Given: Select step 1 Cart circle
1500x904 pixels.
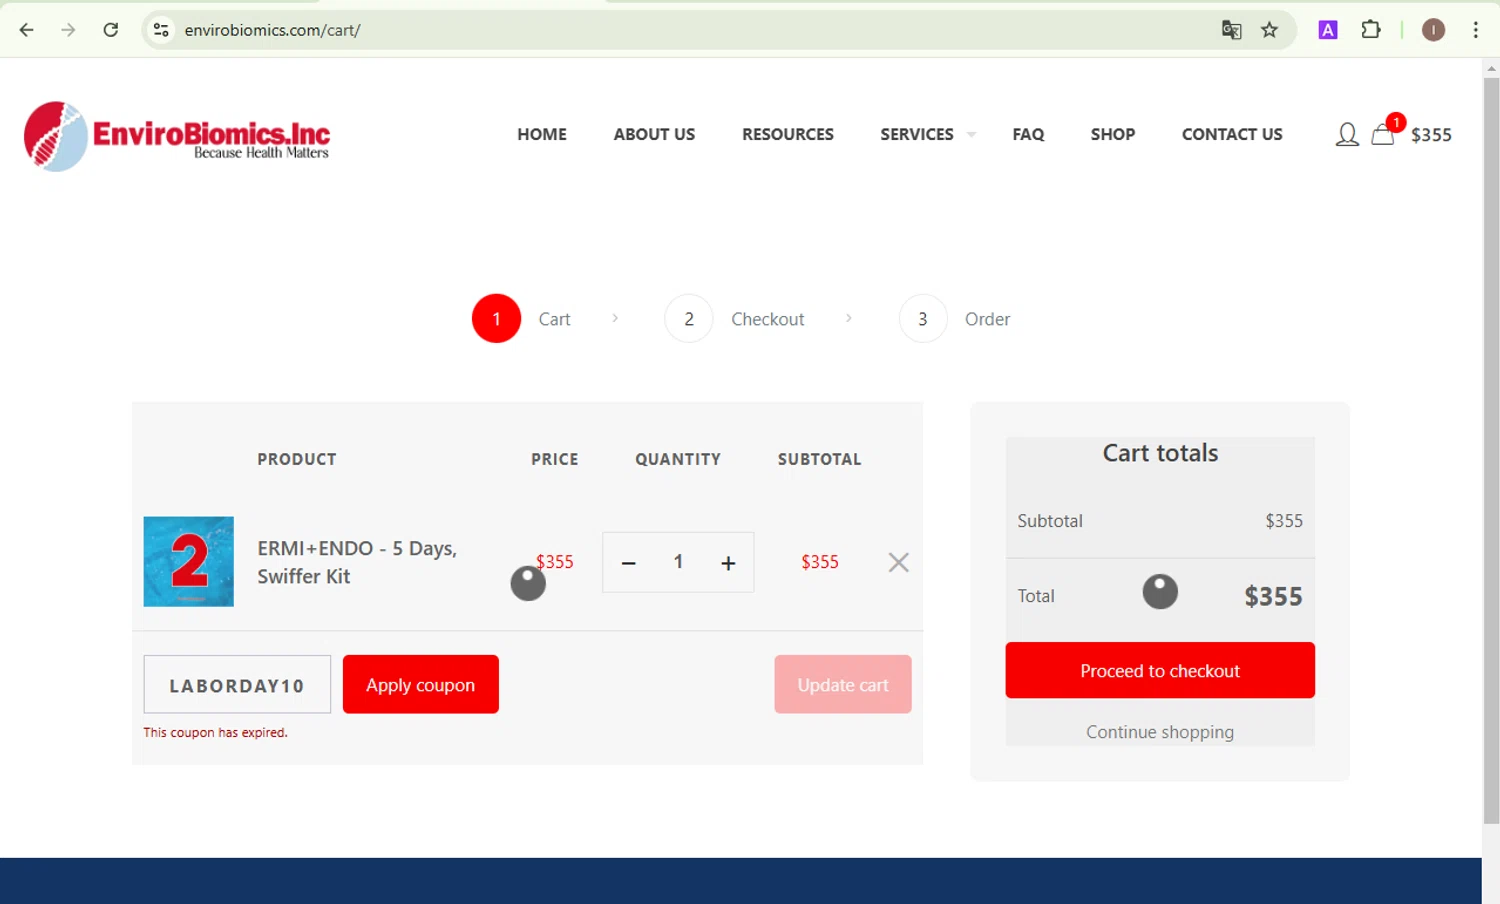Looking at the screenshot, I should point(496,319).
